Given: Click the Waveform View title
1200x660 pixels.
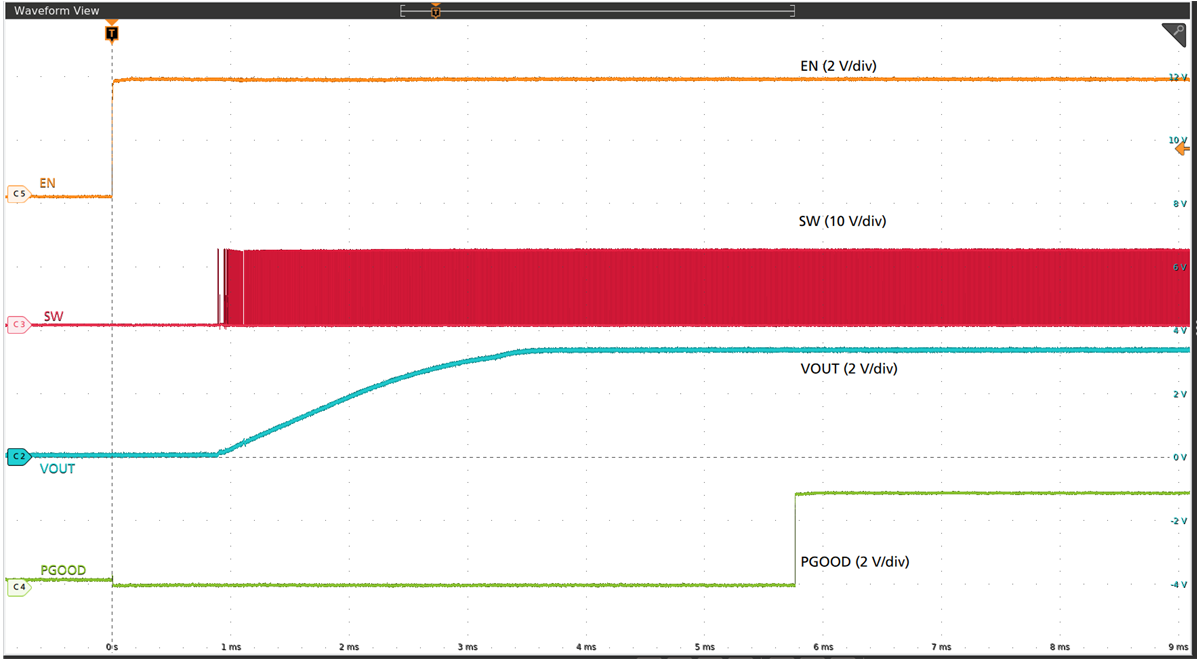Looking at the screenshot, I should click(x=55, y=10).
